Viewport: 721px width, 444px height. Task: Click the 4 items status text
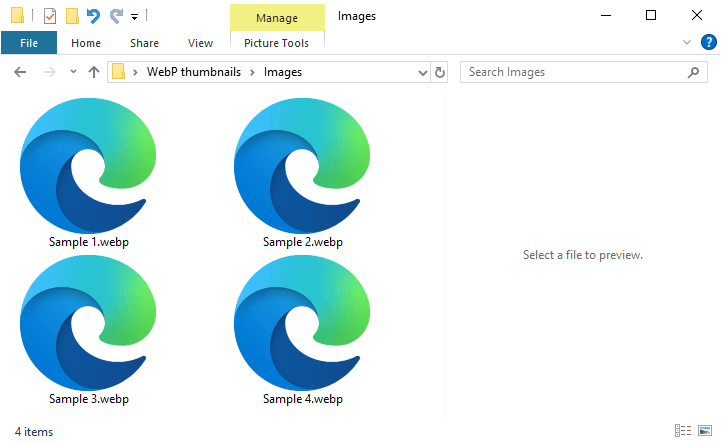[x=34, y=432]
